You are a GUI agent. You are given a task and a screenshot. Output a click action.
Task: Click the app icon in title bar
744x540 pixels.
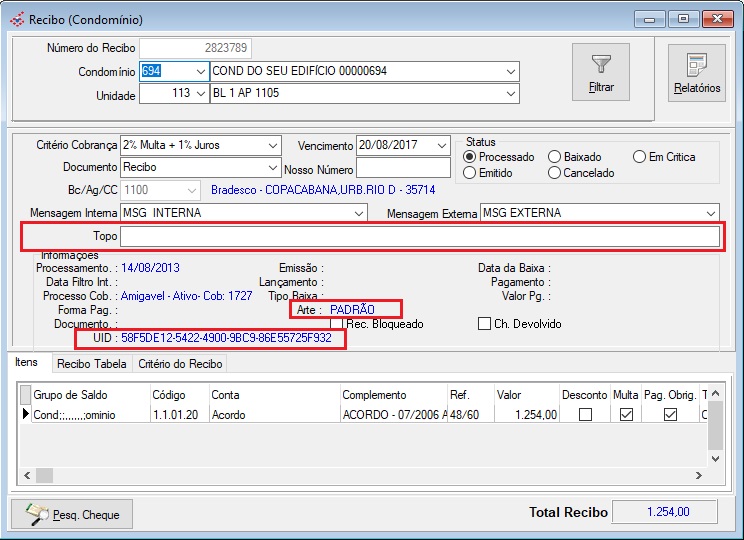click(x=16, y=19)
